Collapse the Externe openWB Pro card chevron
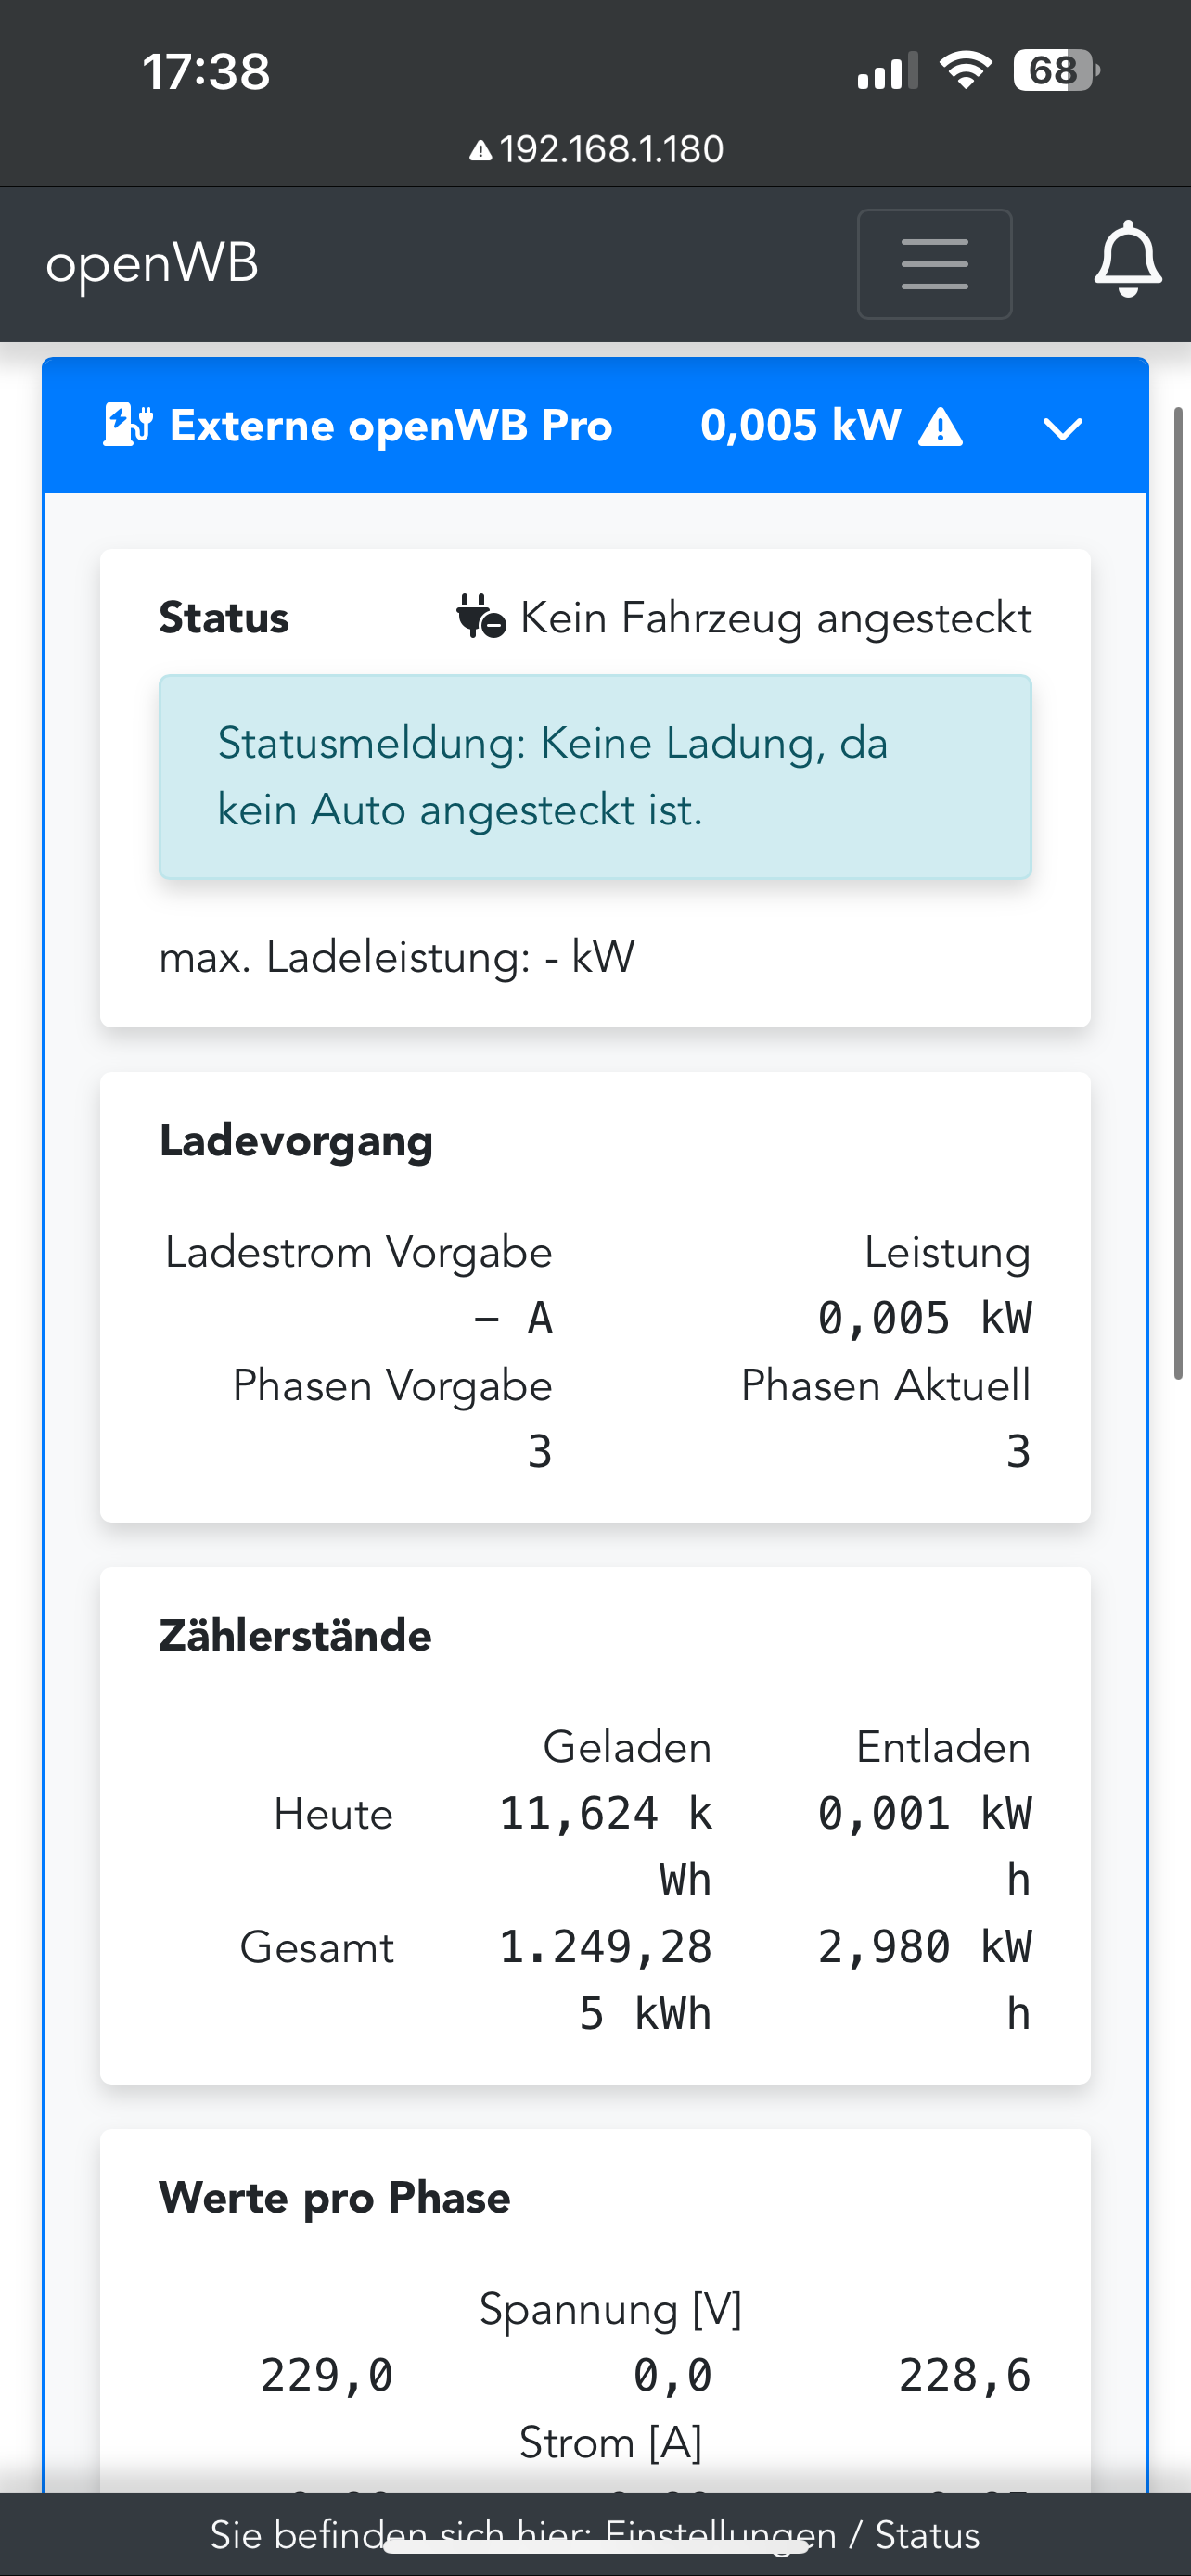Image resolution: width=1191 pixels, height=2576 pixels. coord(1062,429)
